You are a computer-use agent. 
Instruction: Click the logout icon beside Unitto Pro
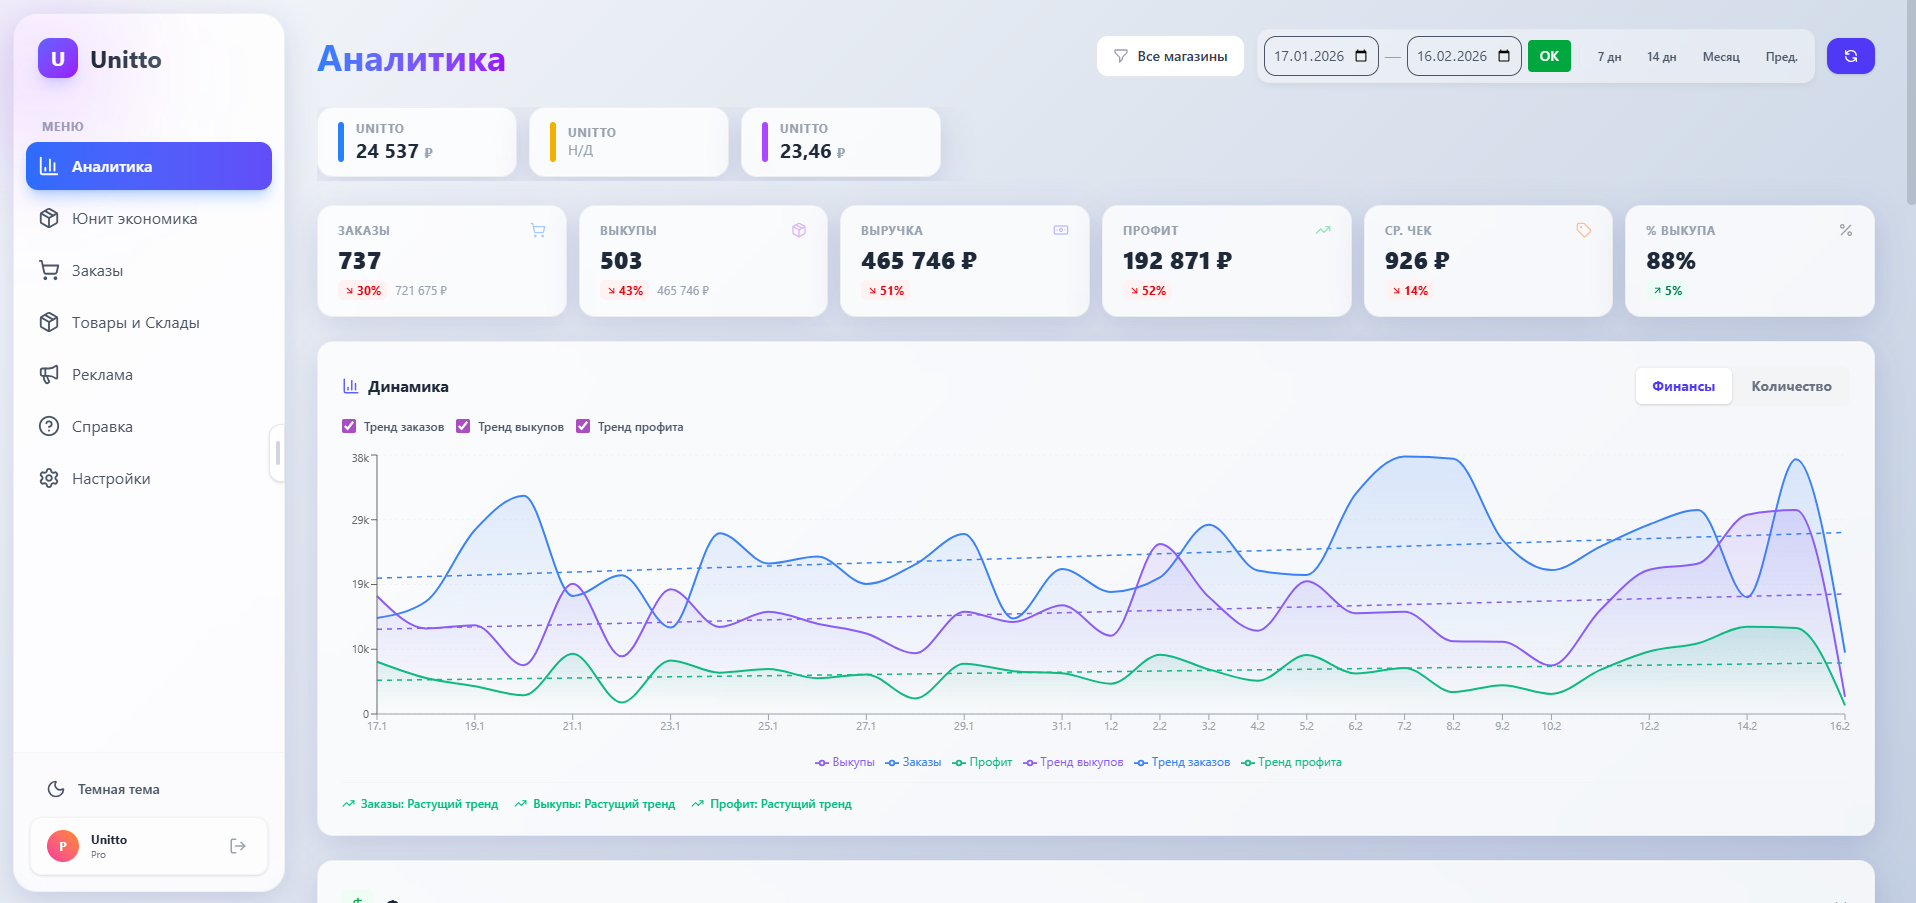click(x=238, y=846)
